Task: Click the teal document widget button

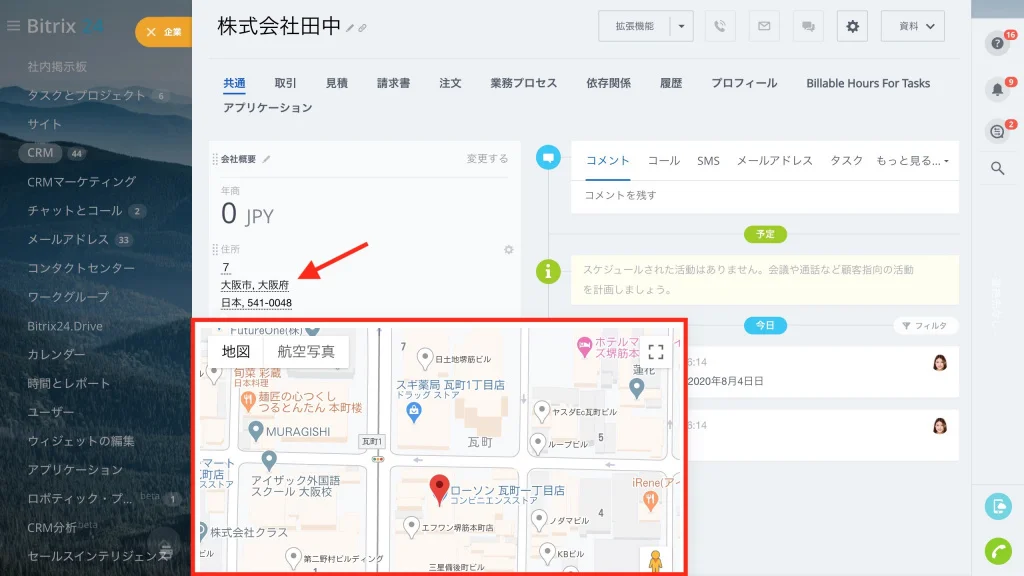Action: click(998, 506)
